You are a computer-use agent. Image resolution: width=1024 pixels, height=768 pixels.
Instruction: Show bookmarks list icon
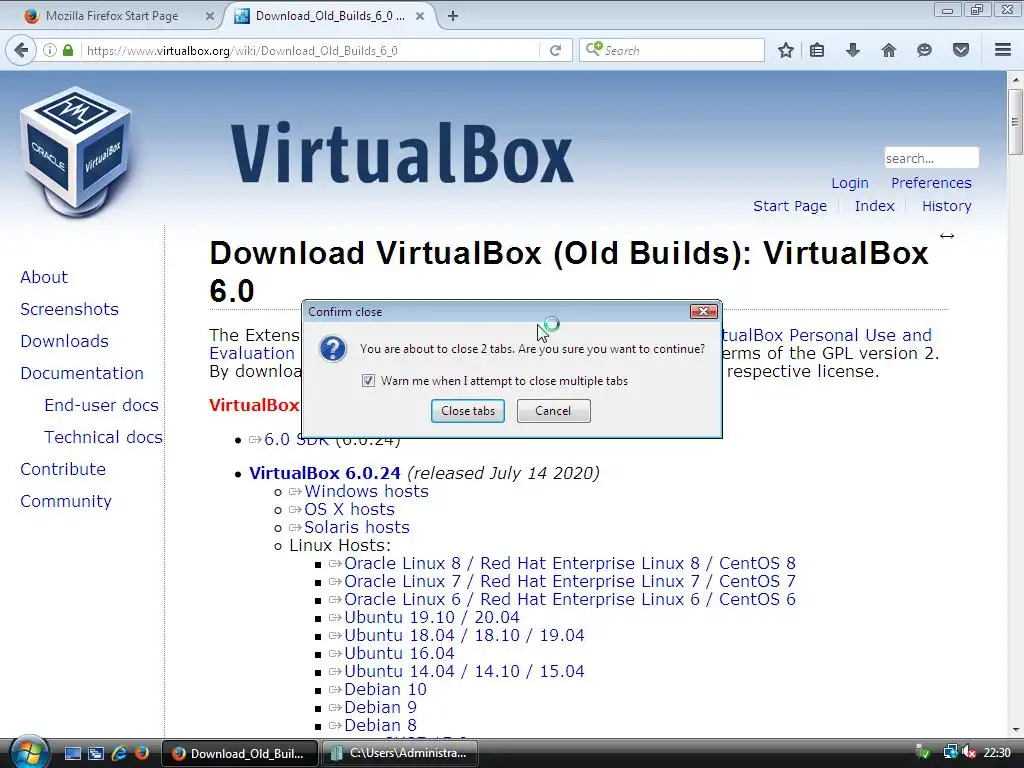pyautogui.click(x=817, y=50)
